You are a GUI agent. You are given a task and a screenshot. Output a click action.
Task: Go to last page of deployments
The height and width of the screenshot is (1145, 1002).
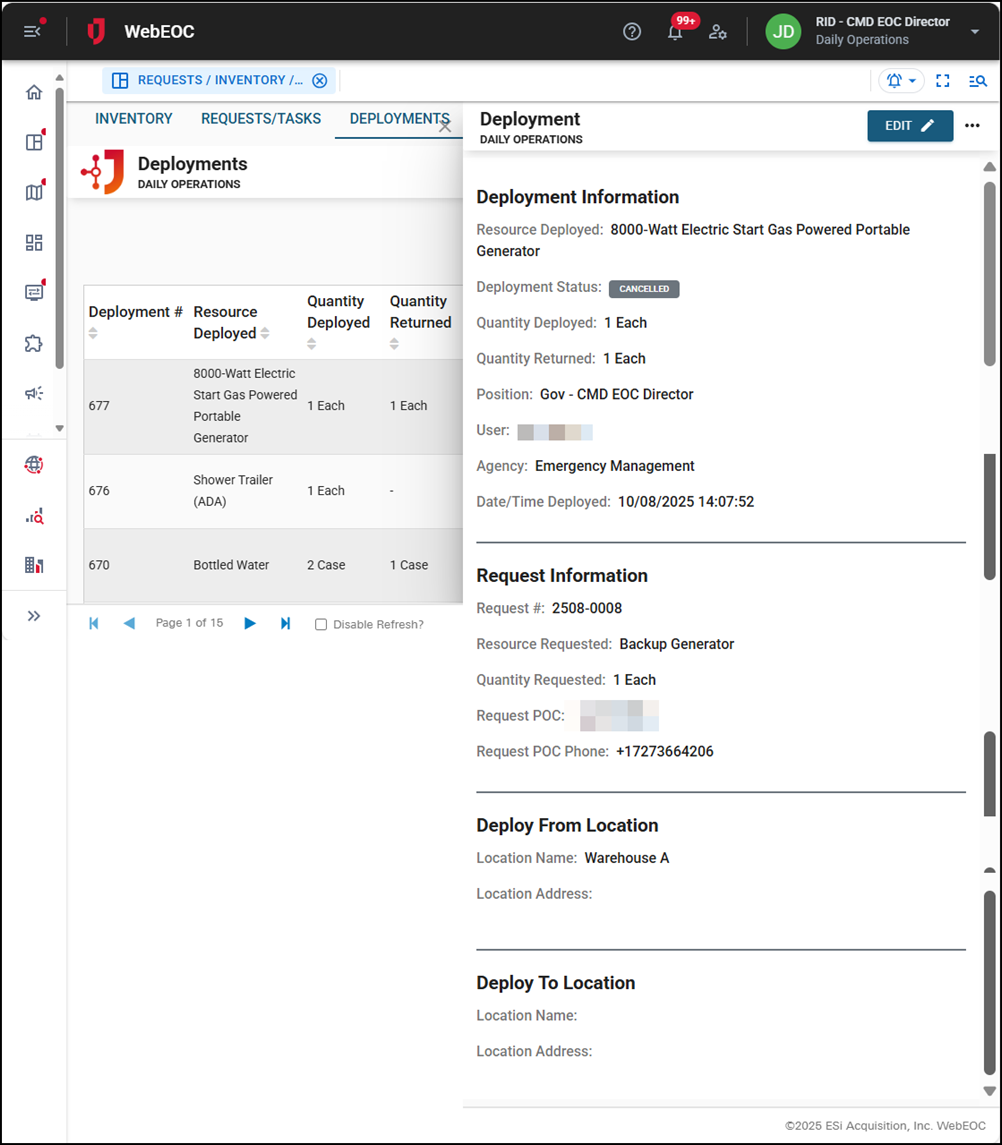[x=286, y=623]
